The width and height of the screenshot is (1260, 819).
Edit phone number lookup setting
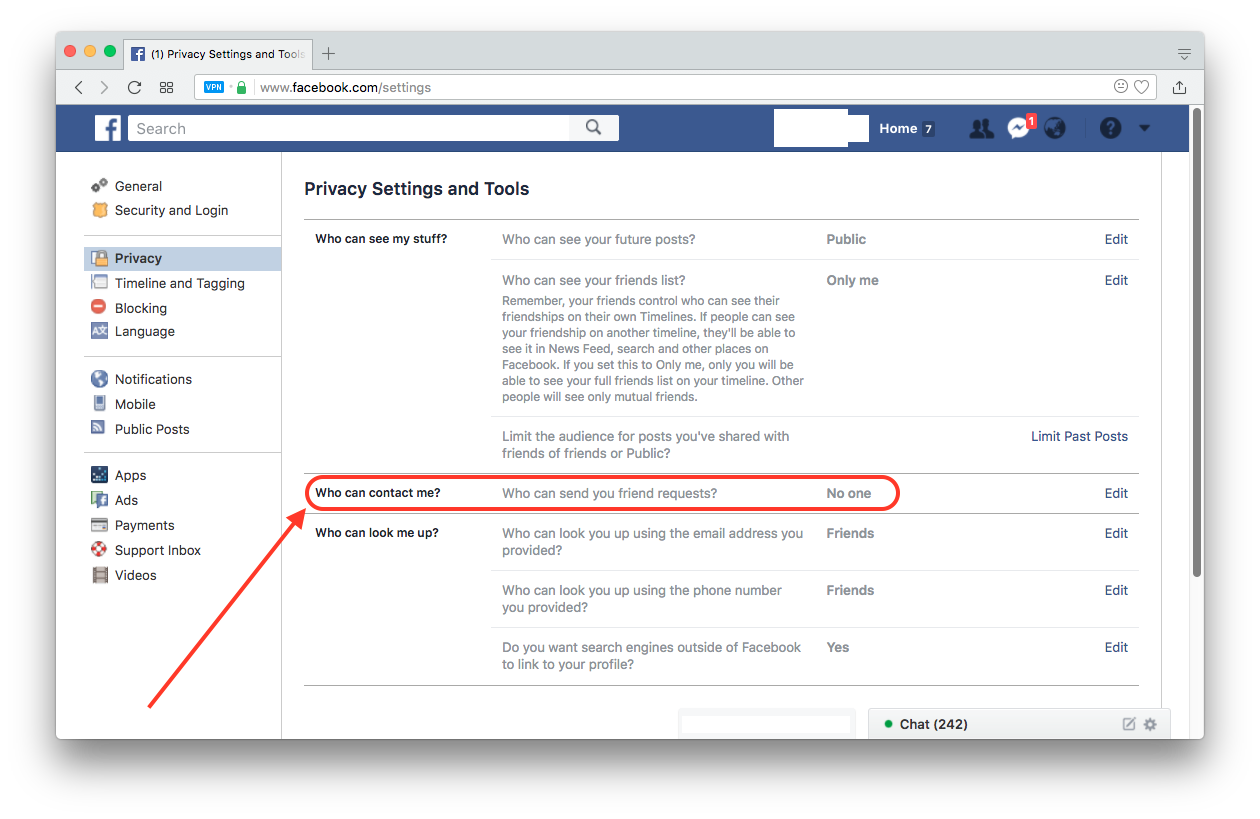pos(1116,590)
